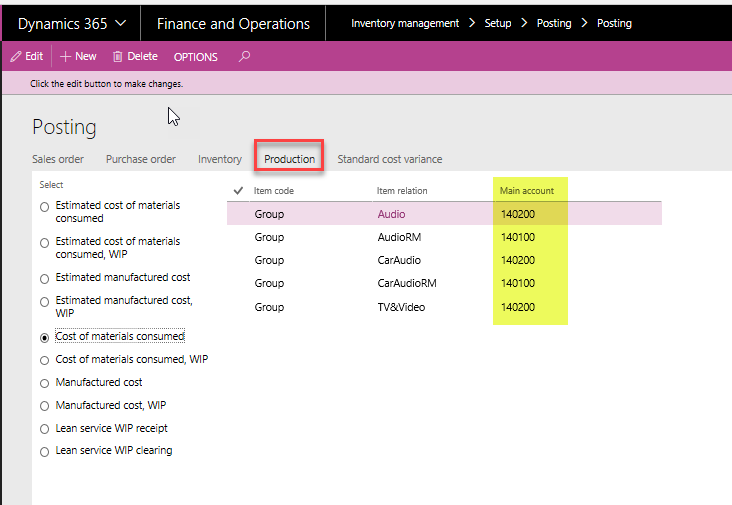Viewport: 732px width, 505px height.
Task: Click Inventory management in the breadcrumb
Action: tap(405, 23)
